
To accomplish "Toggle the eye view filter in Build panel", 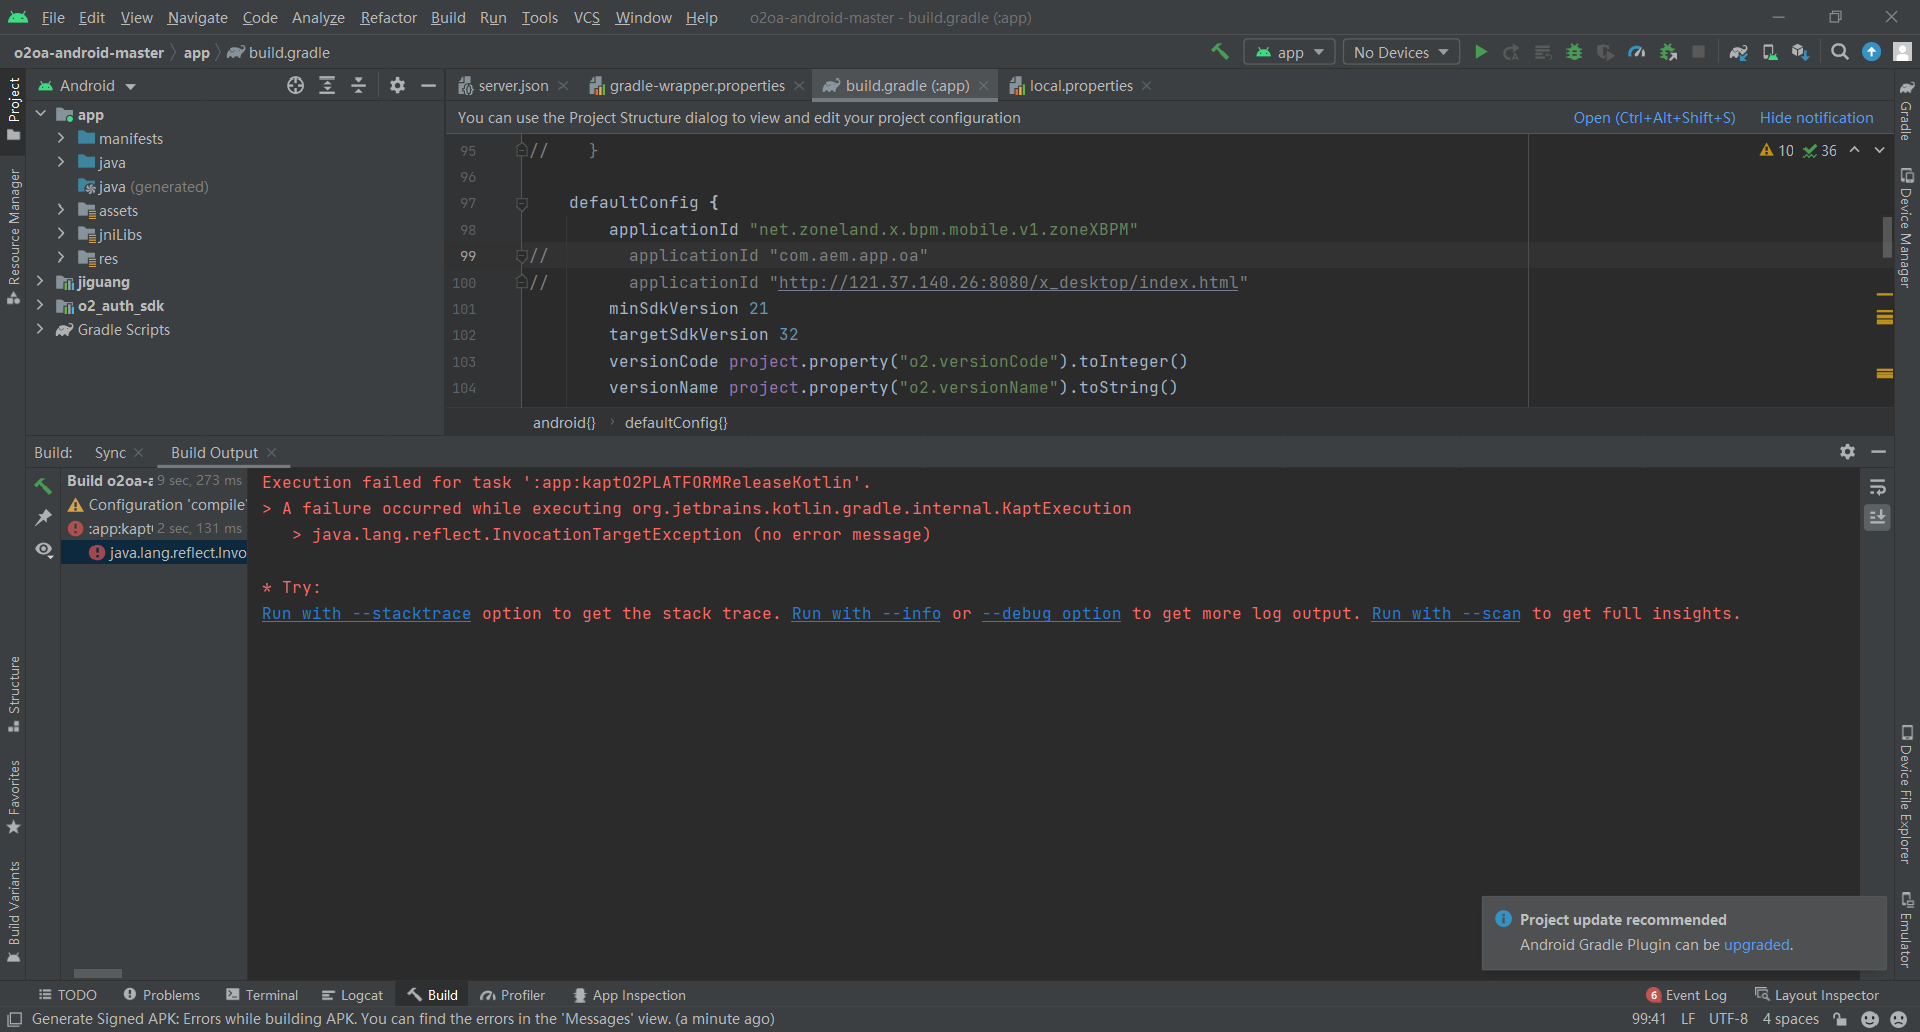I will [44, 550].
